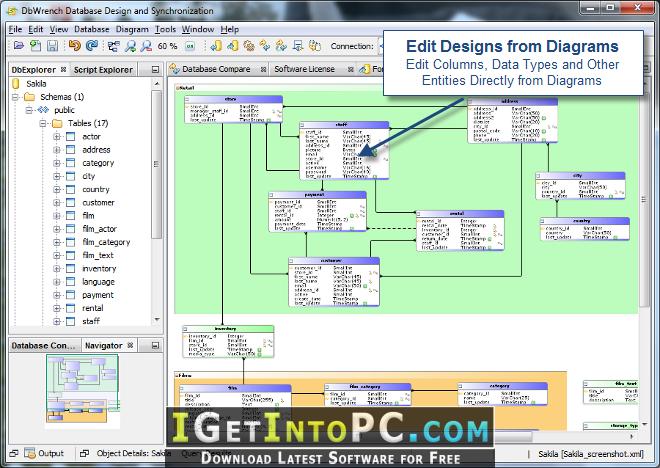Expand the film_category table node

57,242
